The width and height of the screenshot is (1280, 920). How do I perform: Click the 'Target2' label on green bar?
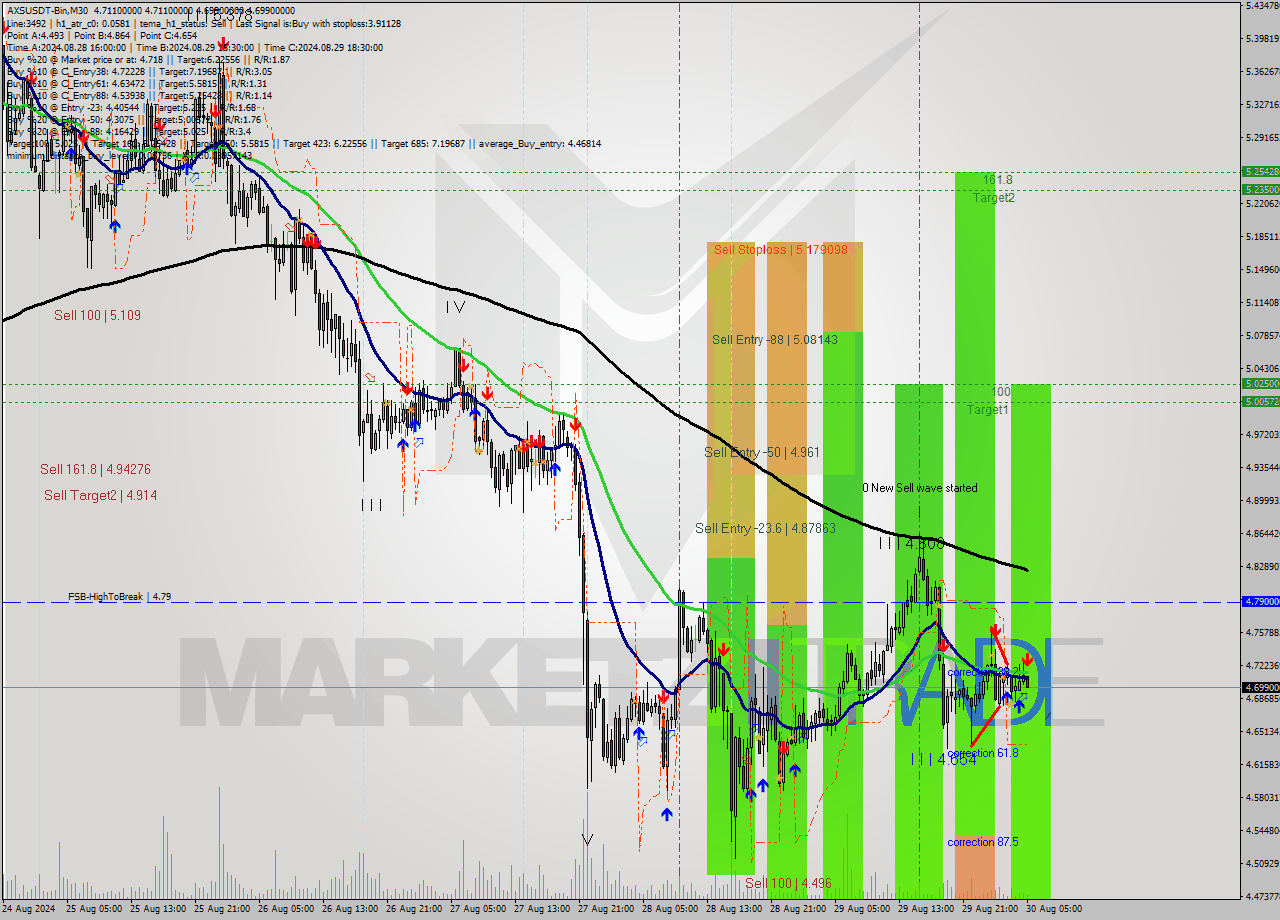click(x=994, y=198)
